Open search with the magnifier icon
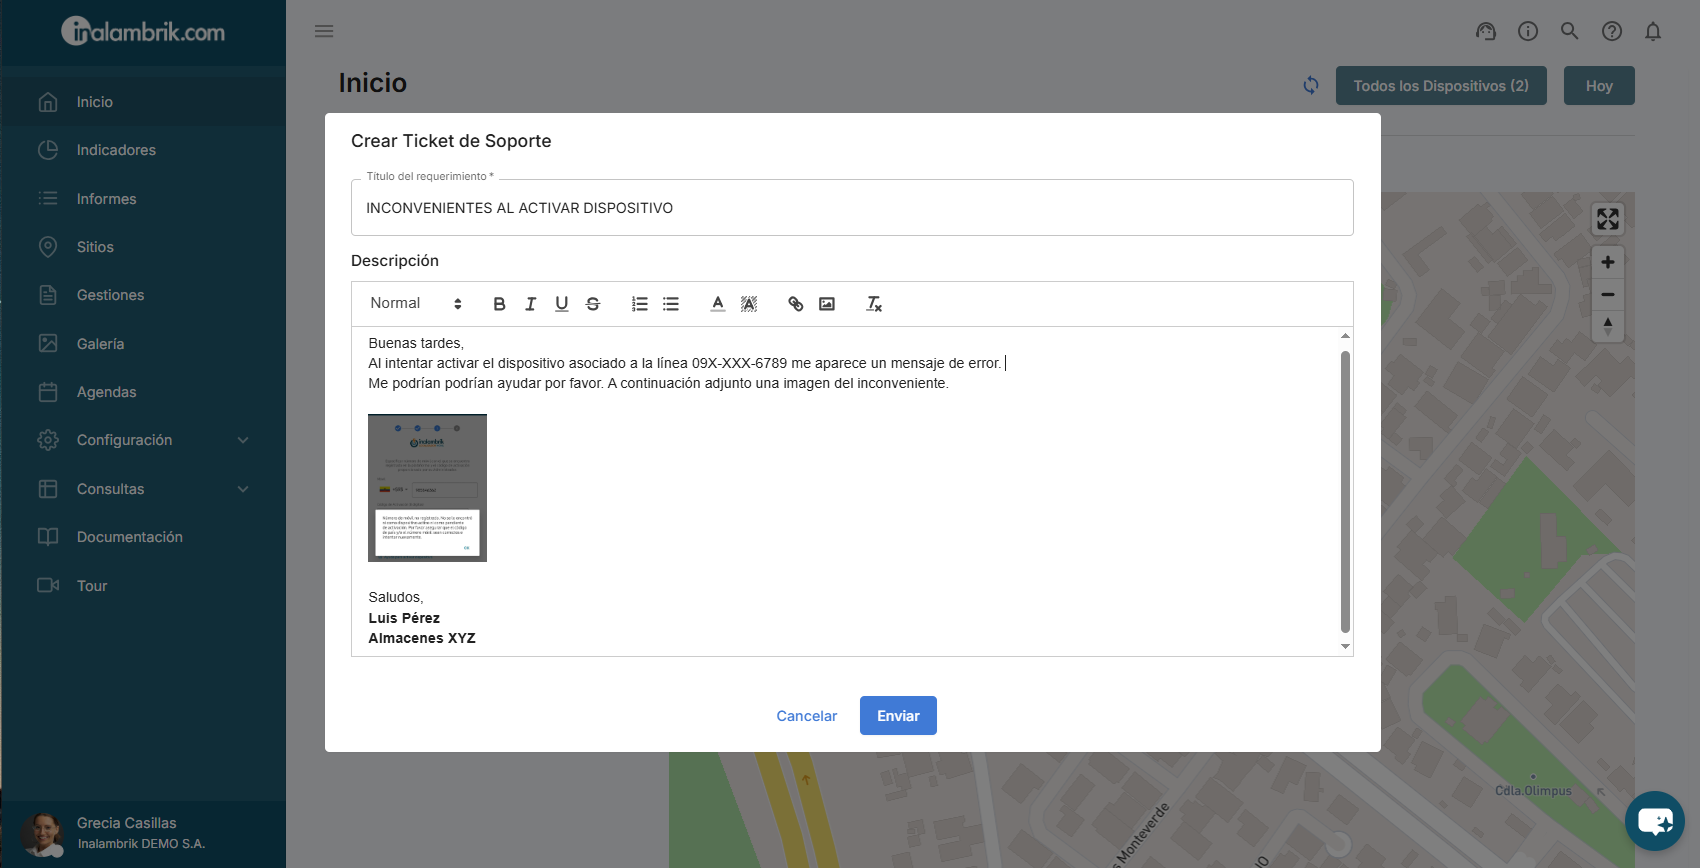The image size is (1700, 868). pyautogui.click(x=1570, y=31)
